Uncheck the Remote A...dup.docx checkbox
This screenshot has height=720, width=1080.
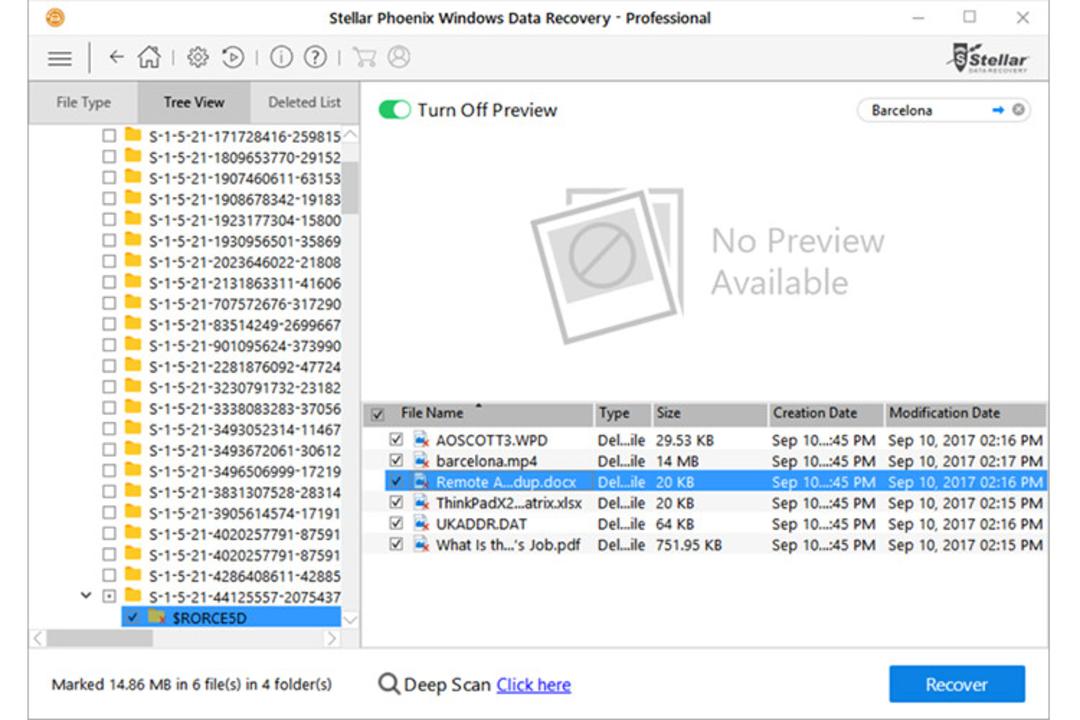point(396,481)
